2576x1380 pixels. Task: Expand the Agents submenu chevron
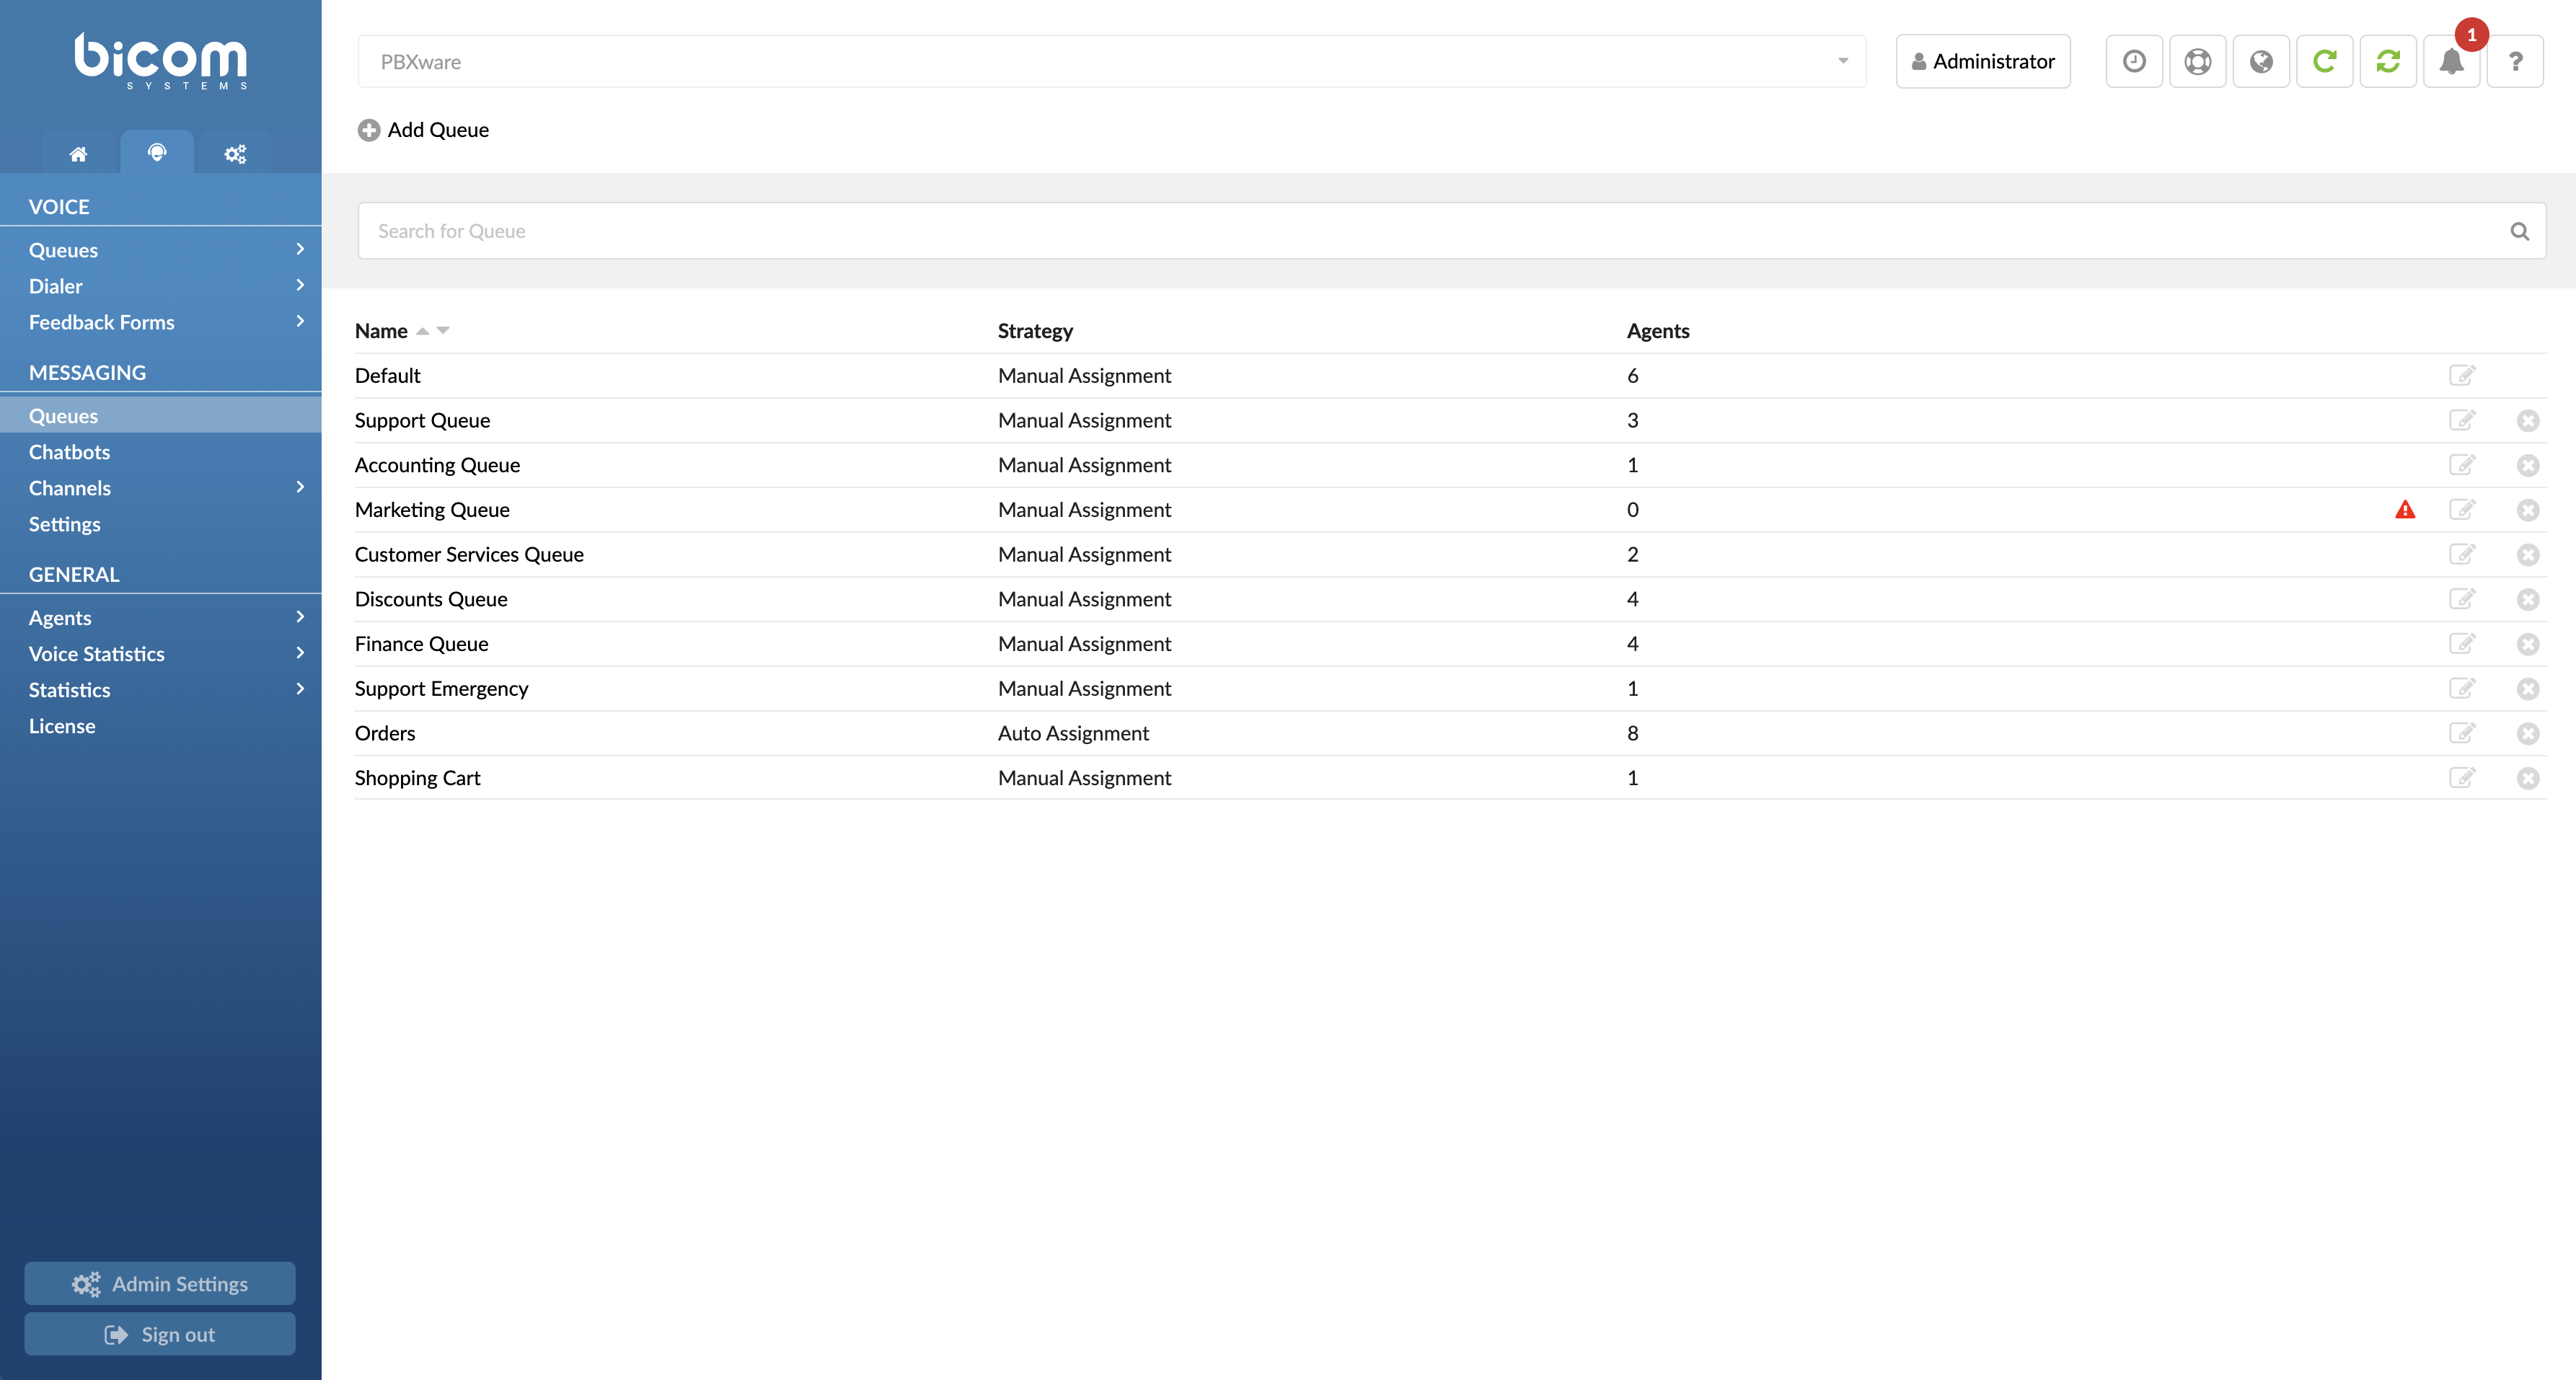[x=299, y=617]
